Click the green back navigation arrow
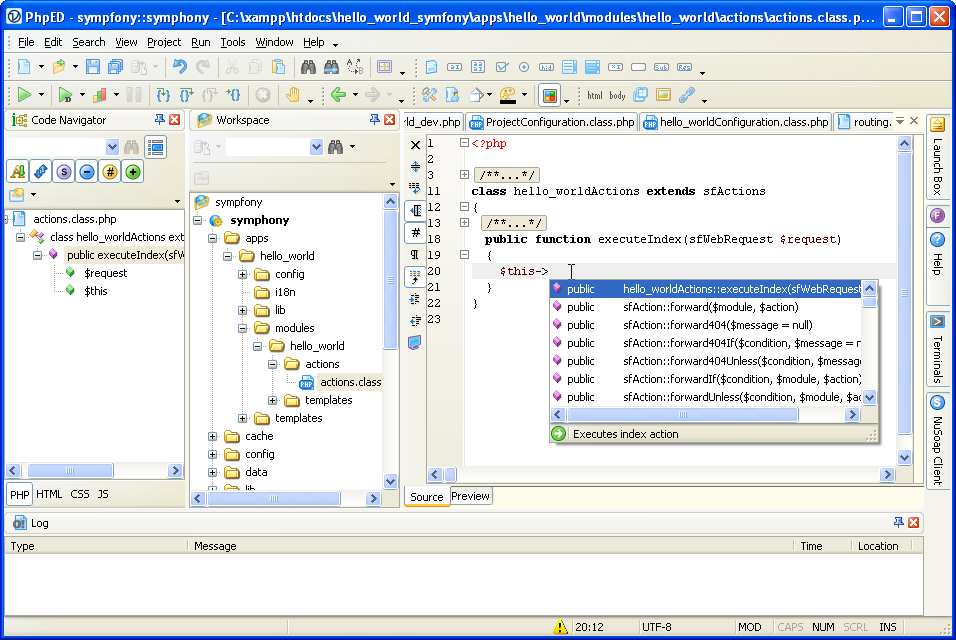 click(x=338, y=95)
